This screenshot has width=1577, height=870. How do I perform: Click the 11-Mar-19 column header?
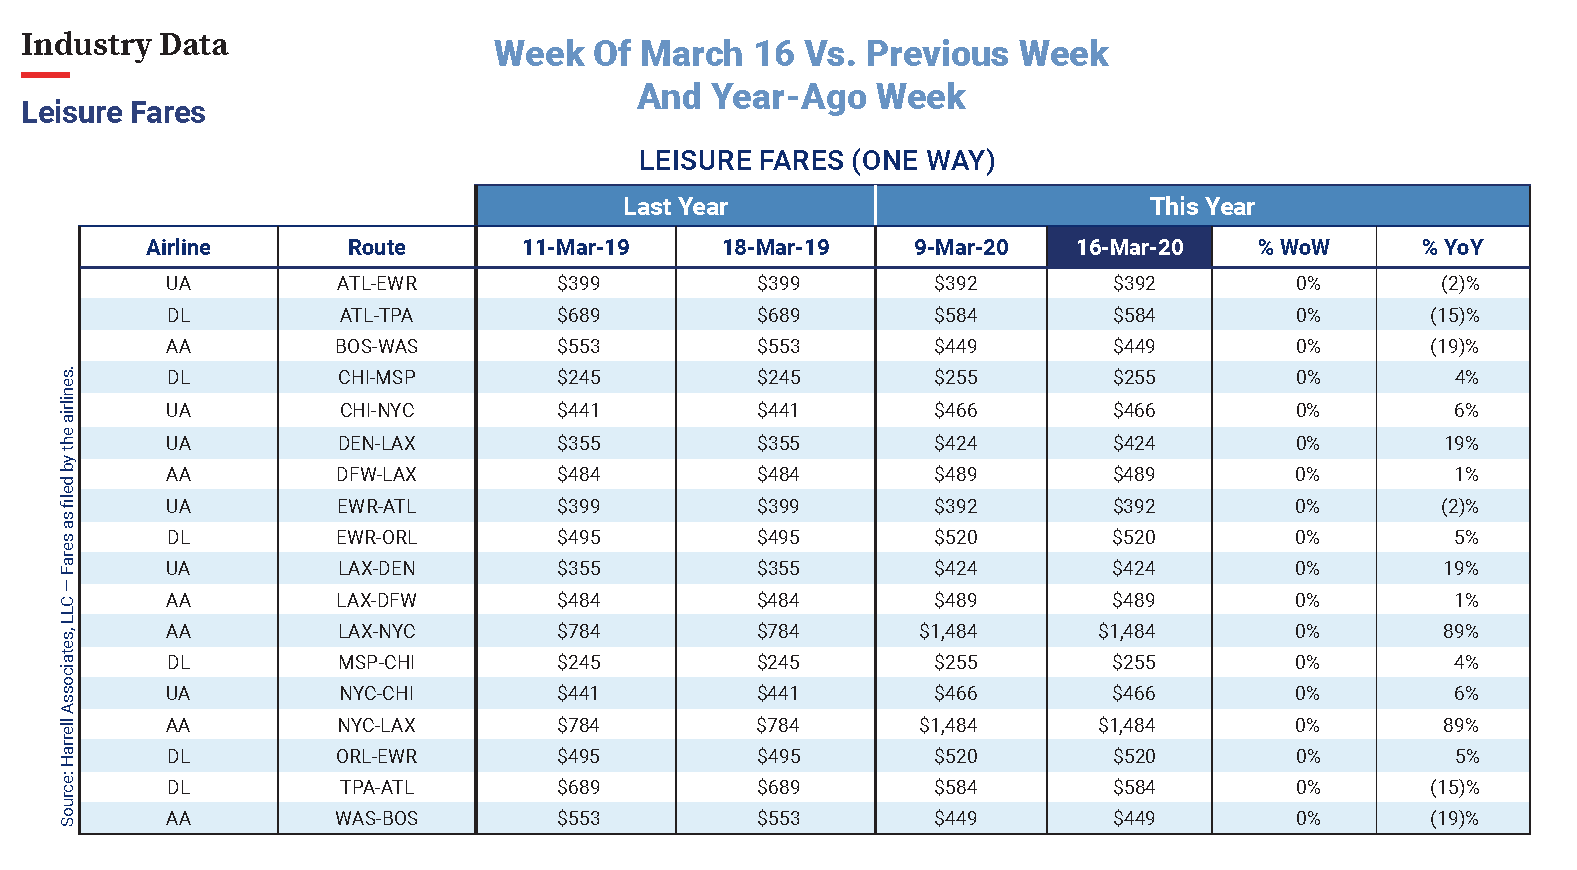point(576,247)
